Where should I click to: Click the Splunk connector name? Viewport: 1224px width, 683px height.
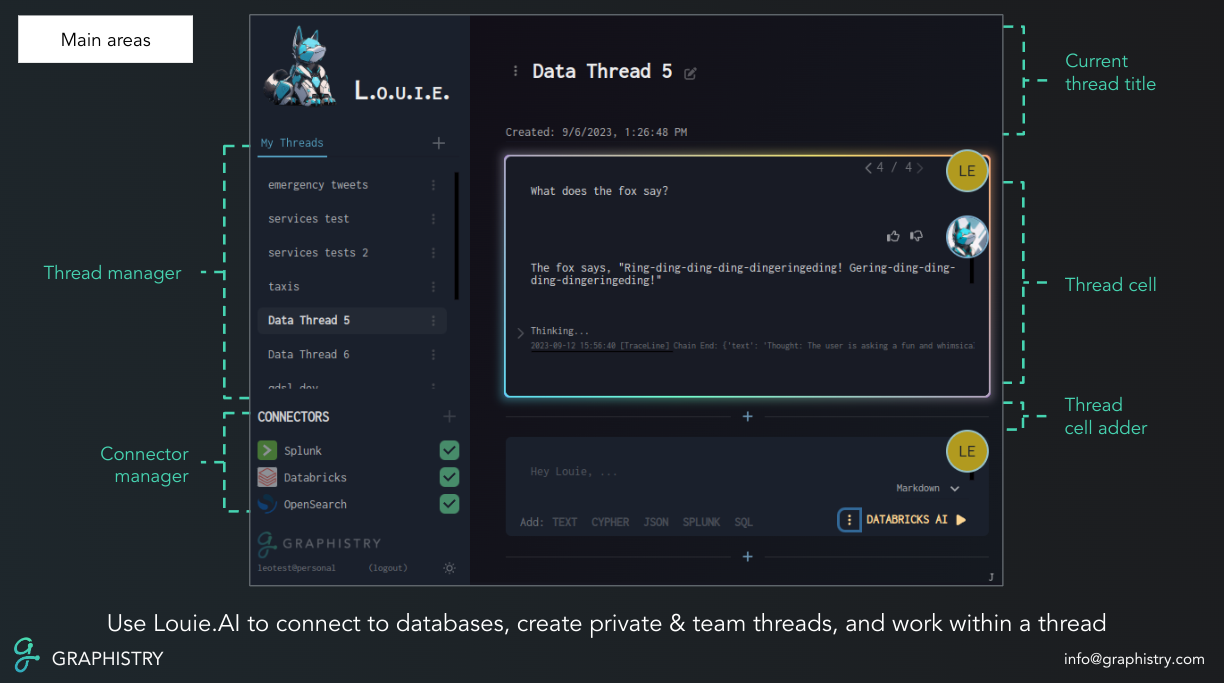coord(303,451)
